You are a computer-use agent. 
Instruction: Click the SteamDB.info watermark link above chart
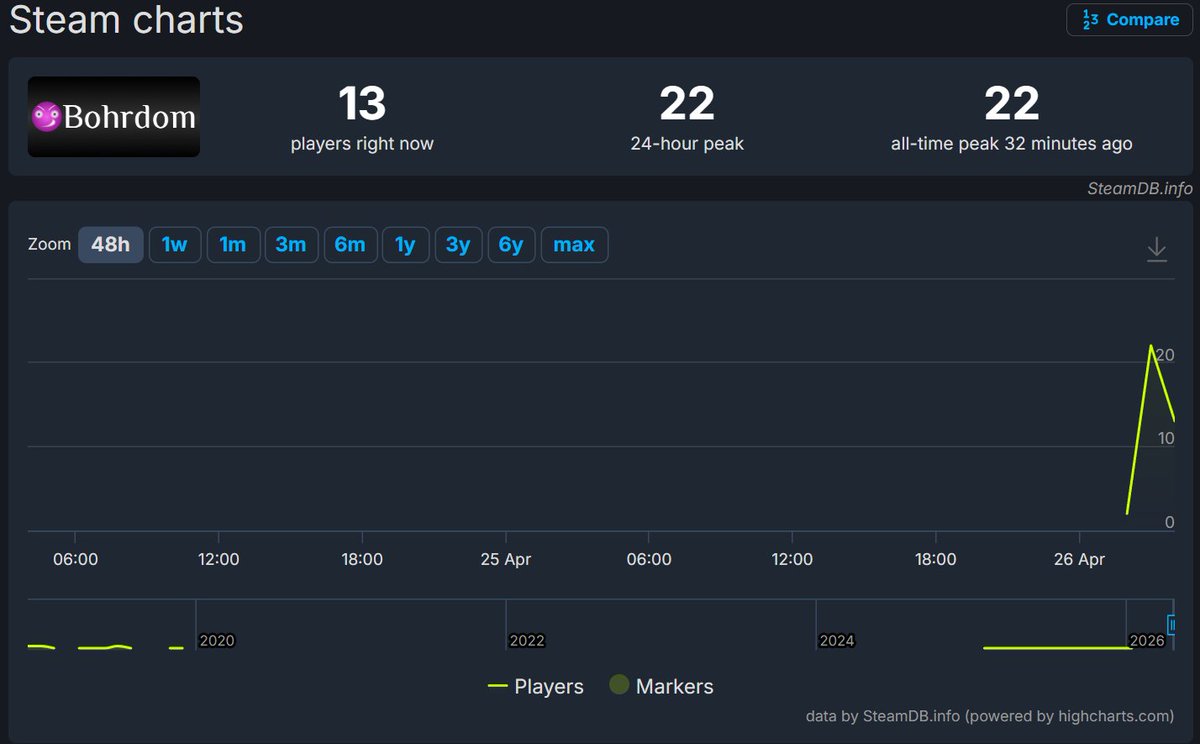tap(1139, 189)
